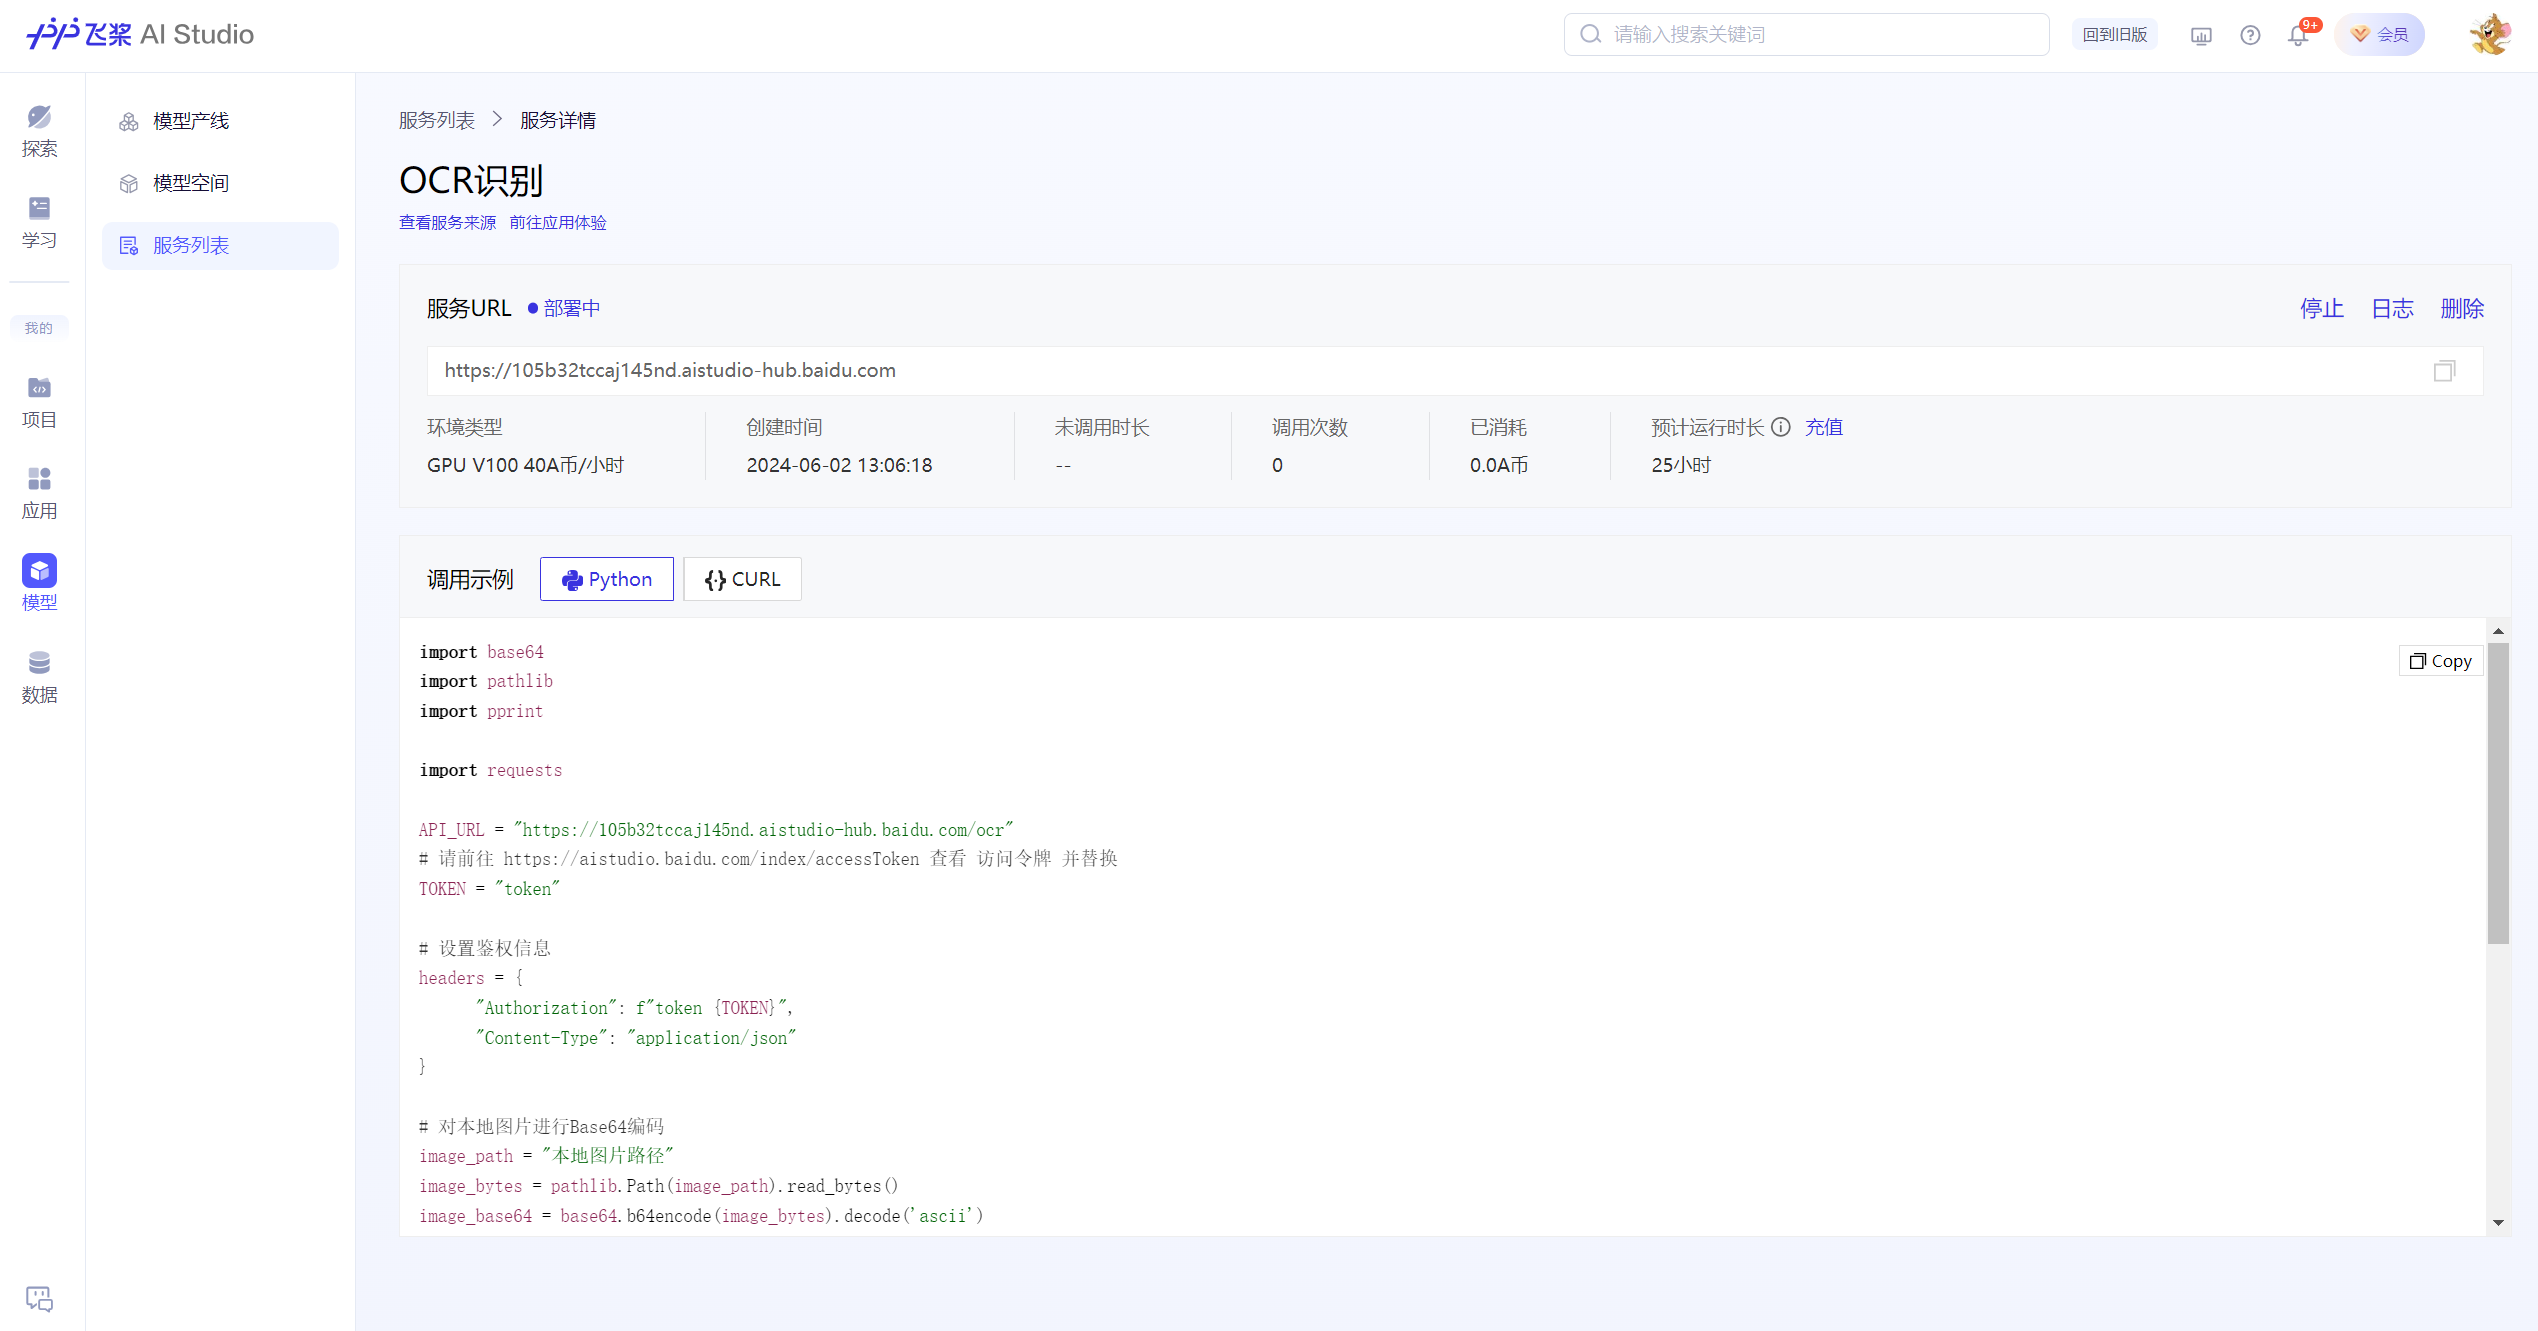
Task: Switch to the CURL example tab
Action: 742,579
